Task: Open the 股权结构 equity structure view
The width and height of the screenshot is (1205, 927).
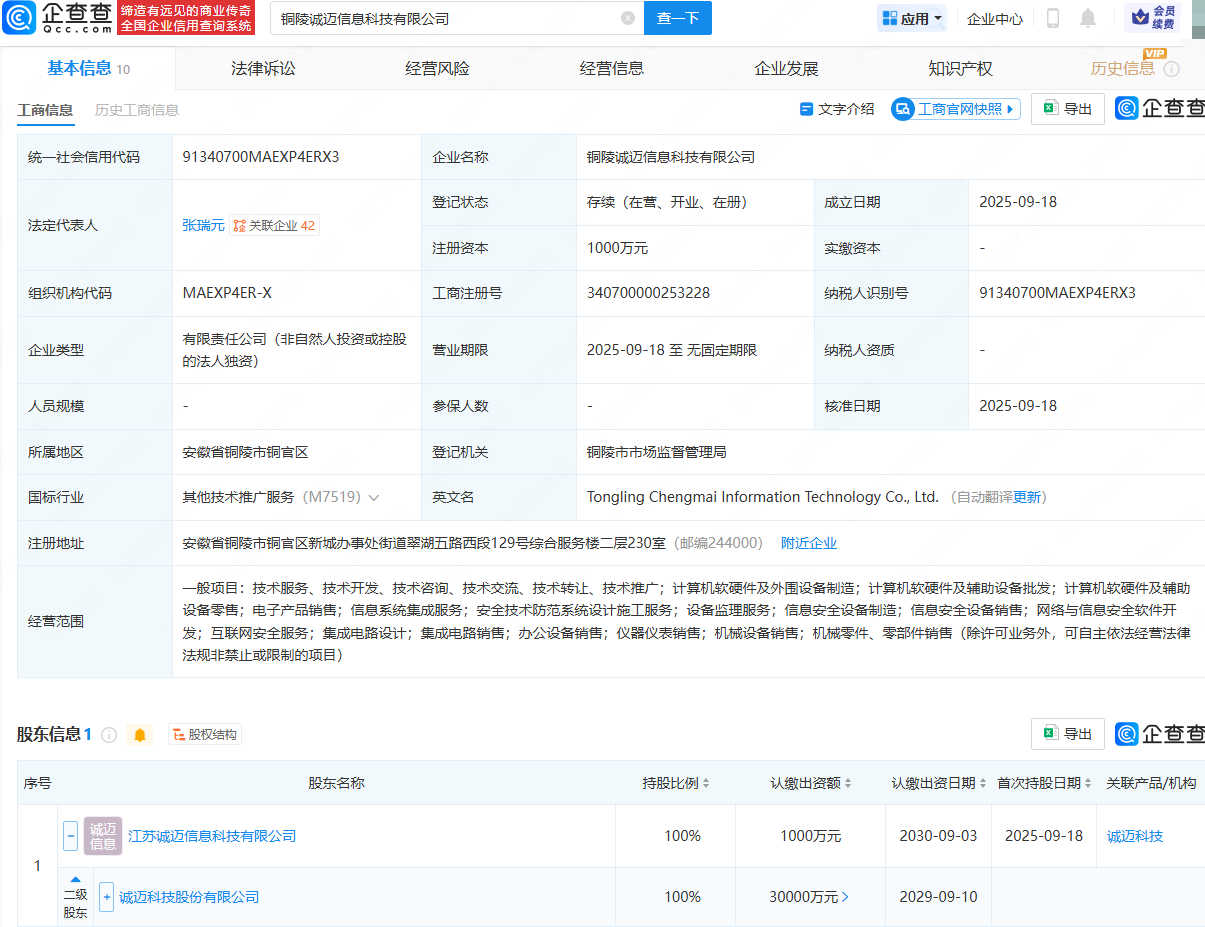Action: coord(205,735)
